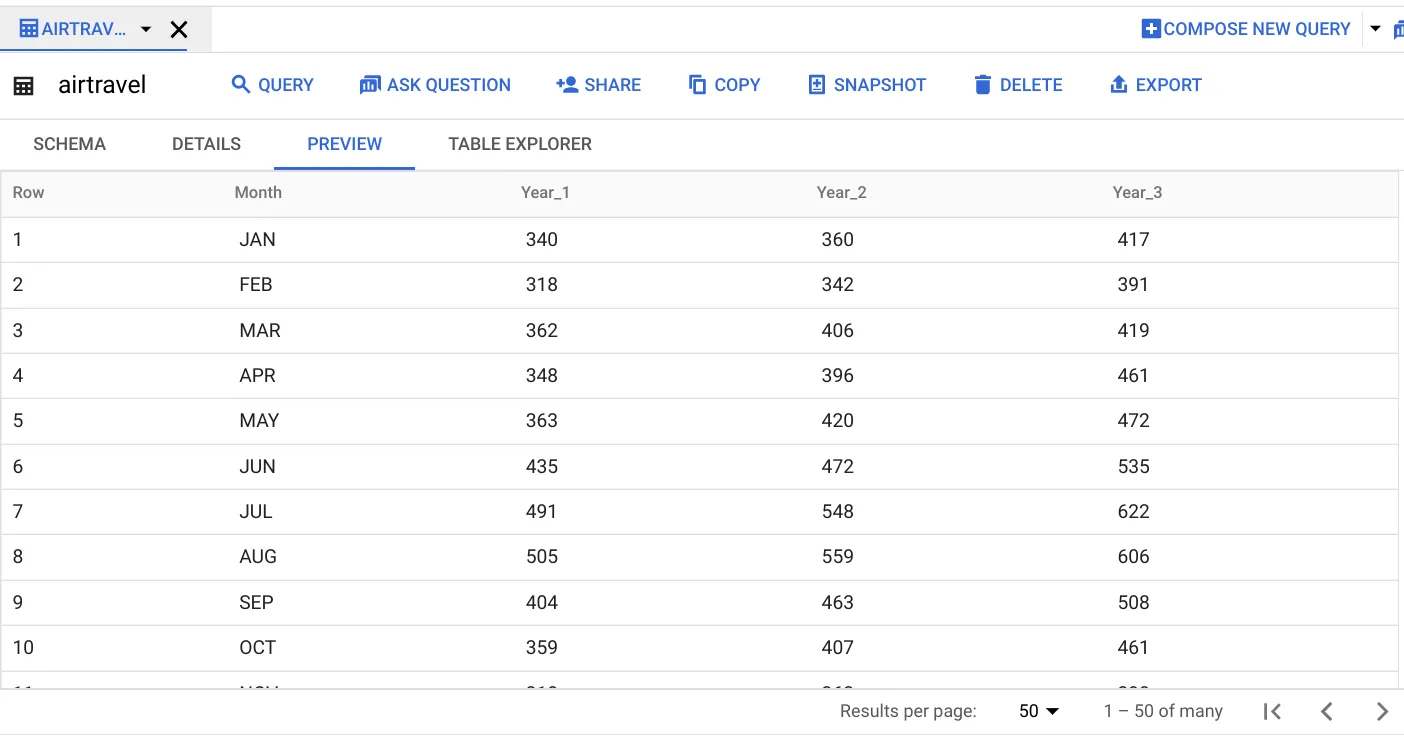Open the AIRTRAVEL tab dropdown arrow
The image size is (1404, 738).
[146, 30]
